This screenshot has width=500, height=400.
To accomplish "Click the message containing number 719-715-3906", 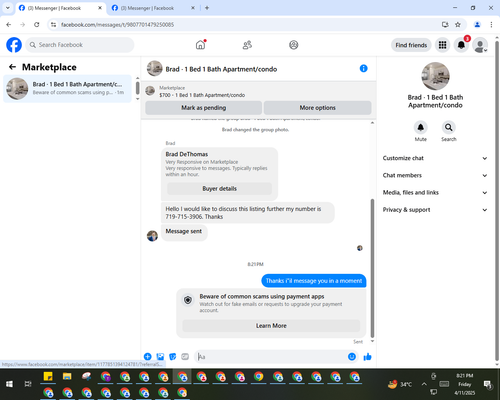I will [248, 213].
